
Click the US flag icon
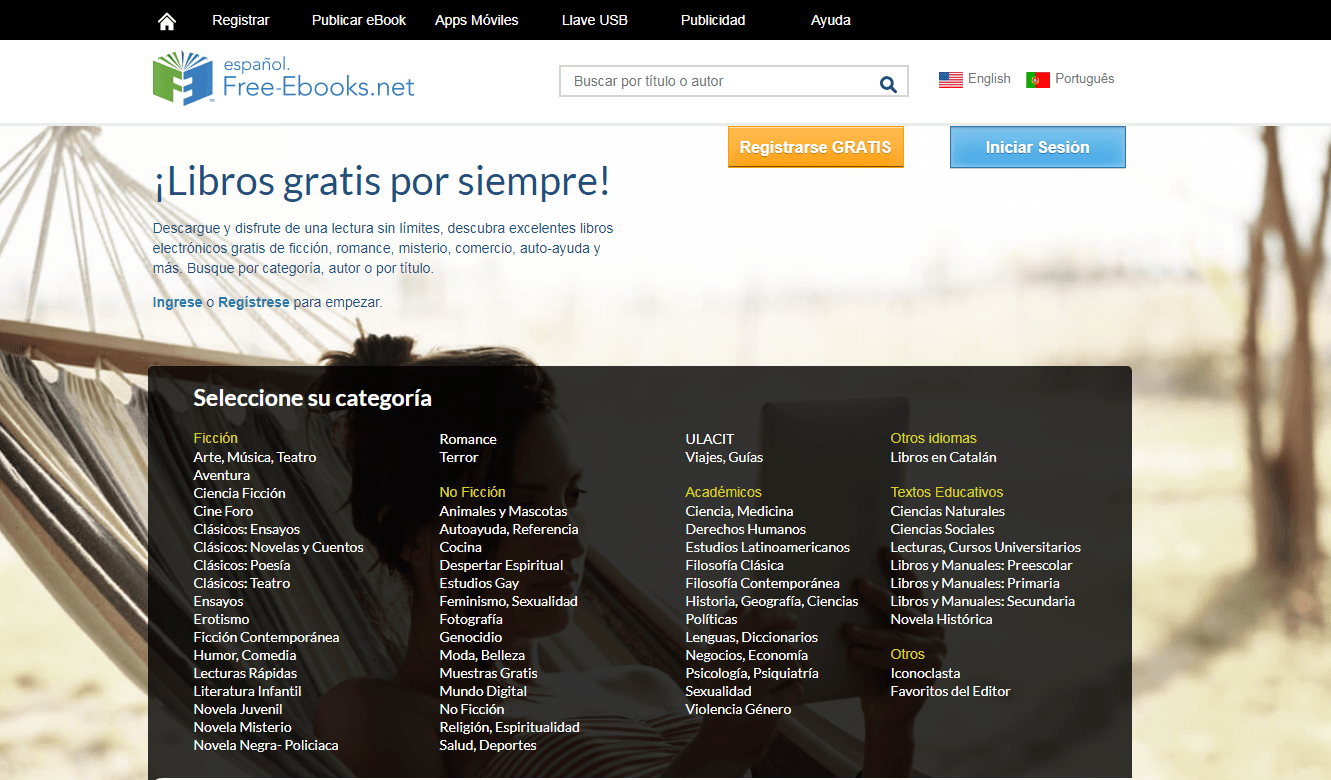pos(950,80)
